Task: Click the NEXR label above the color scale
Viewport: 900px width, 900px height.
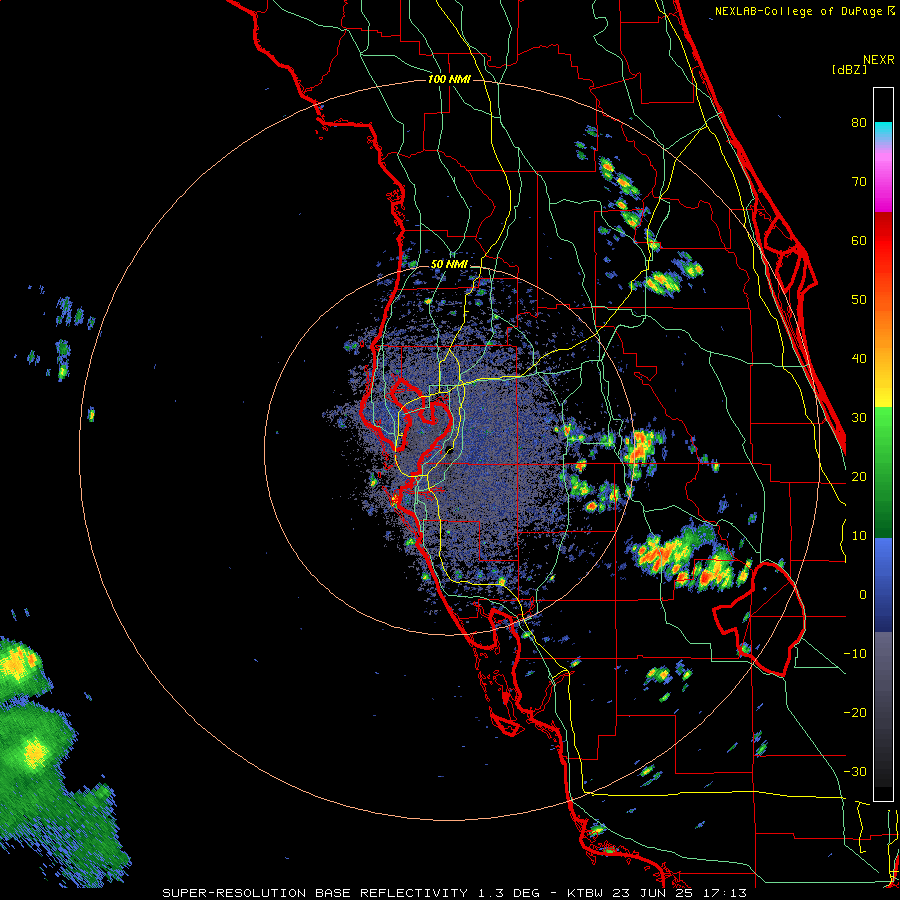Action: [879, 60]
